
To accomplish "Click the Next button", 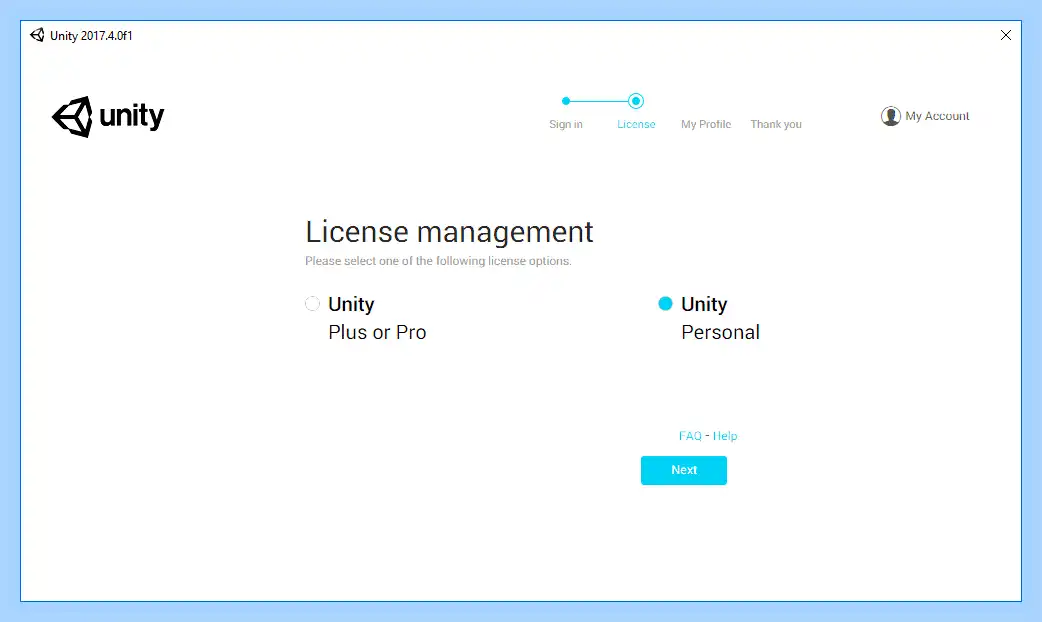I will (684, 470).
